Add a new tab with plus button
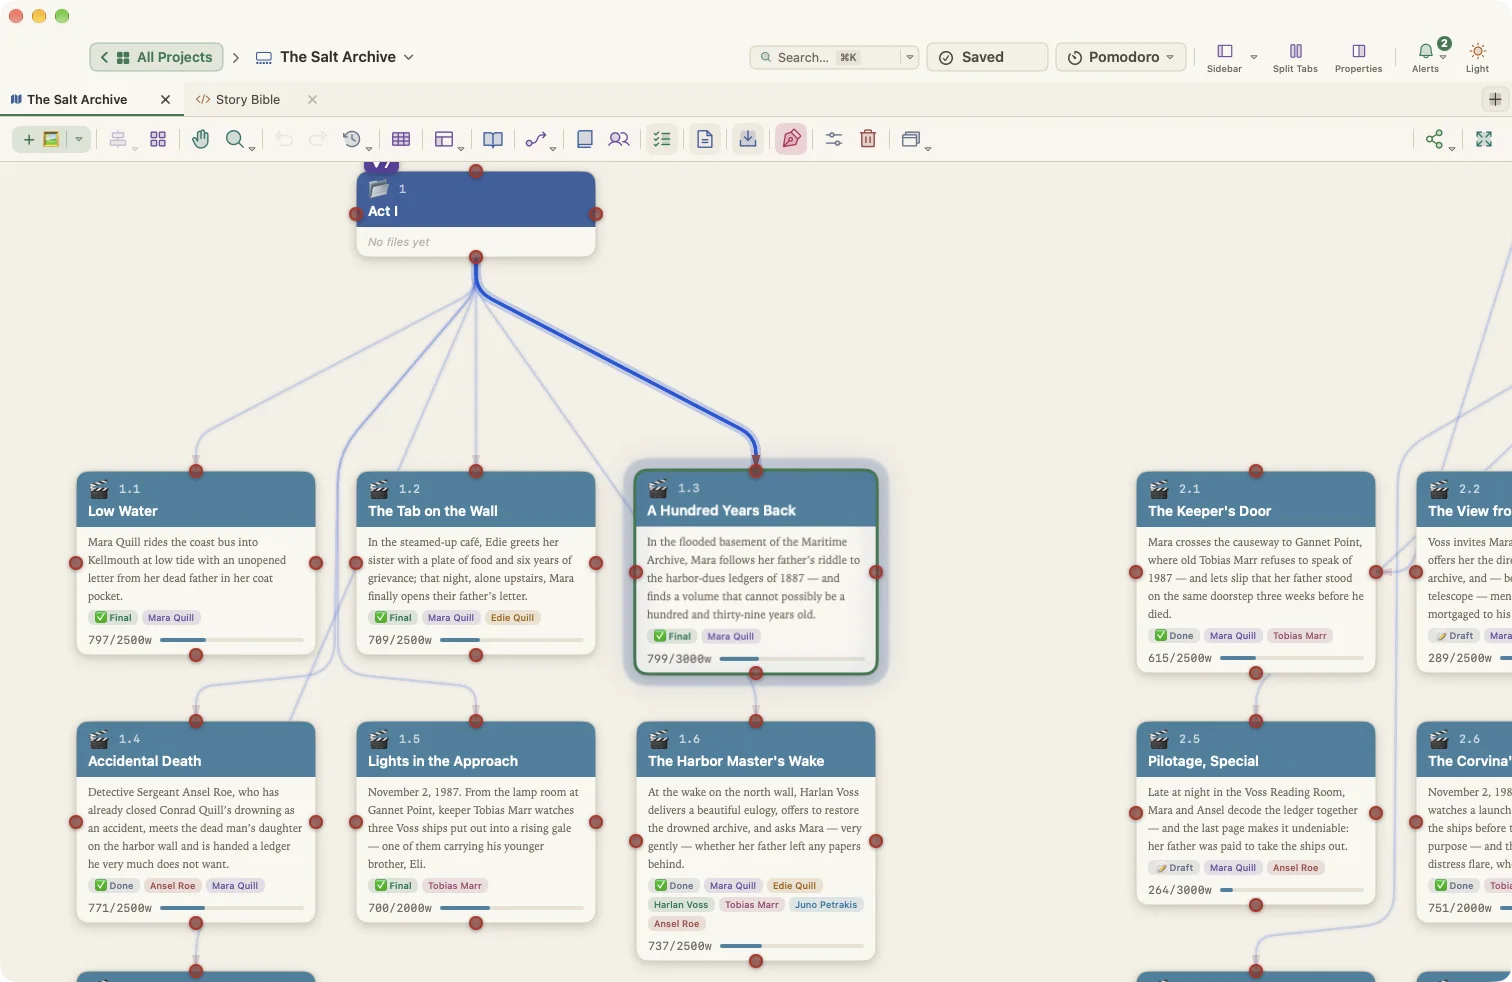The image size is (1512, 982). (x=1494, y=99)
